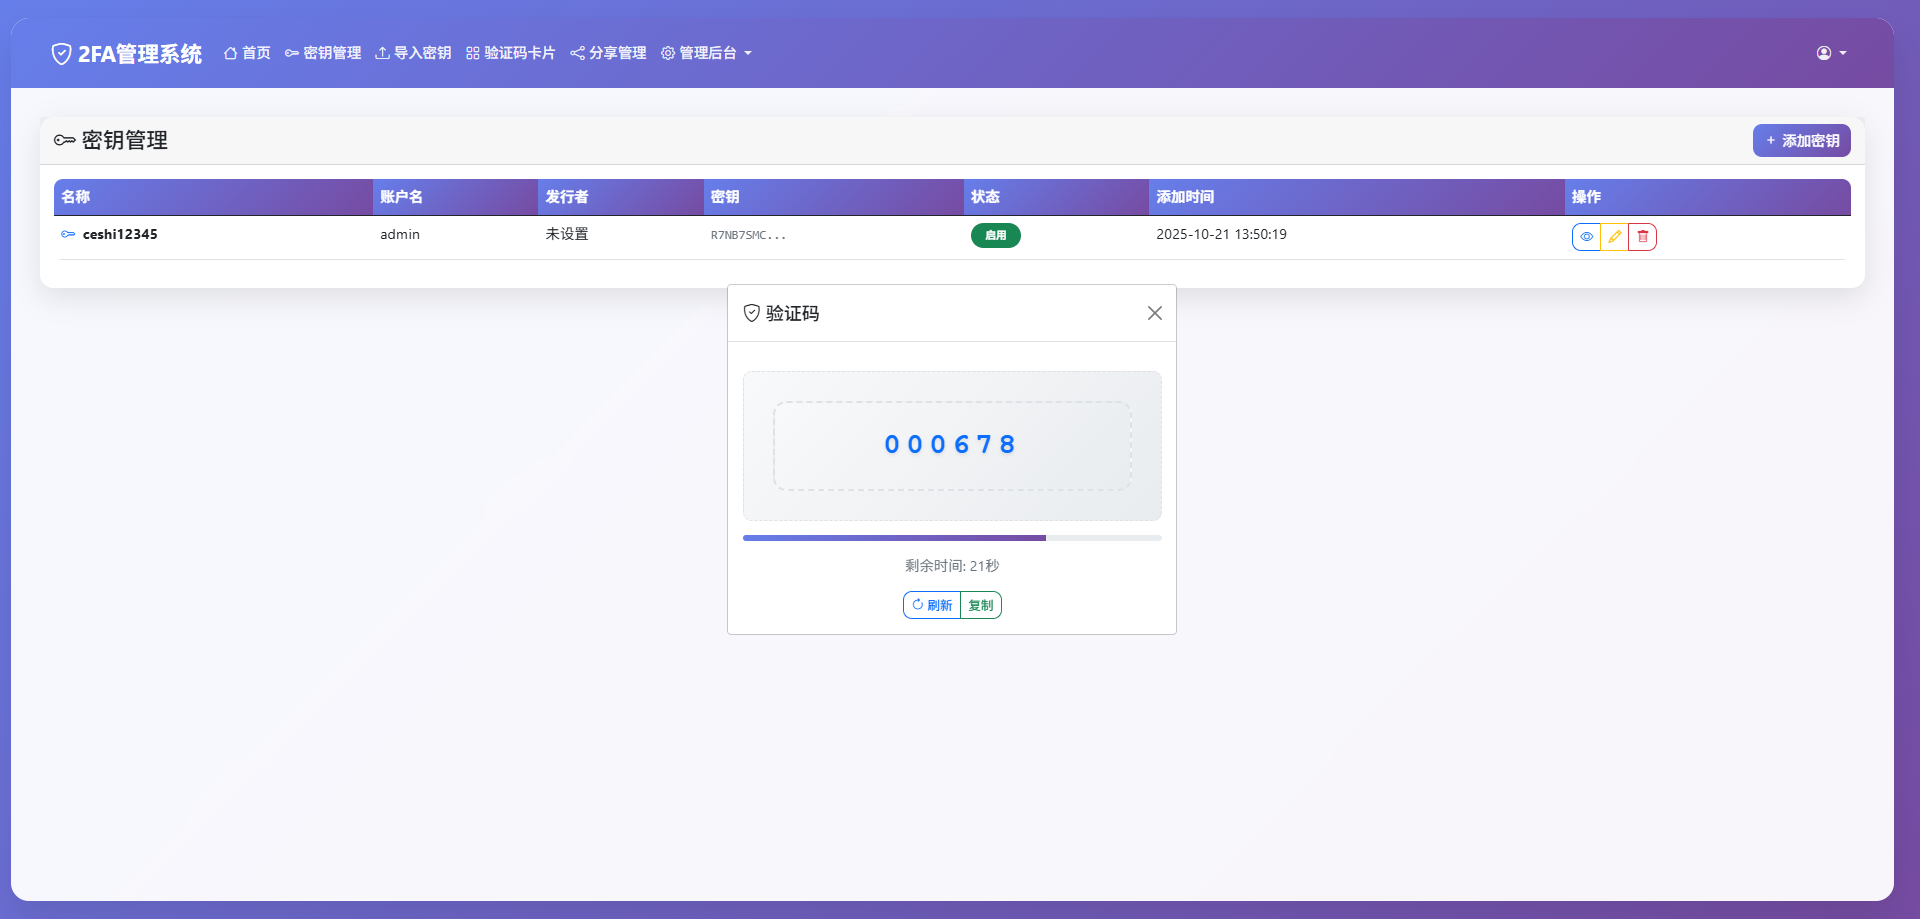Click the shield icon in 验证码 dialog header
The height and width of the screenshot is (919, 1920).
click(753, 313)
